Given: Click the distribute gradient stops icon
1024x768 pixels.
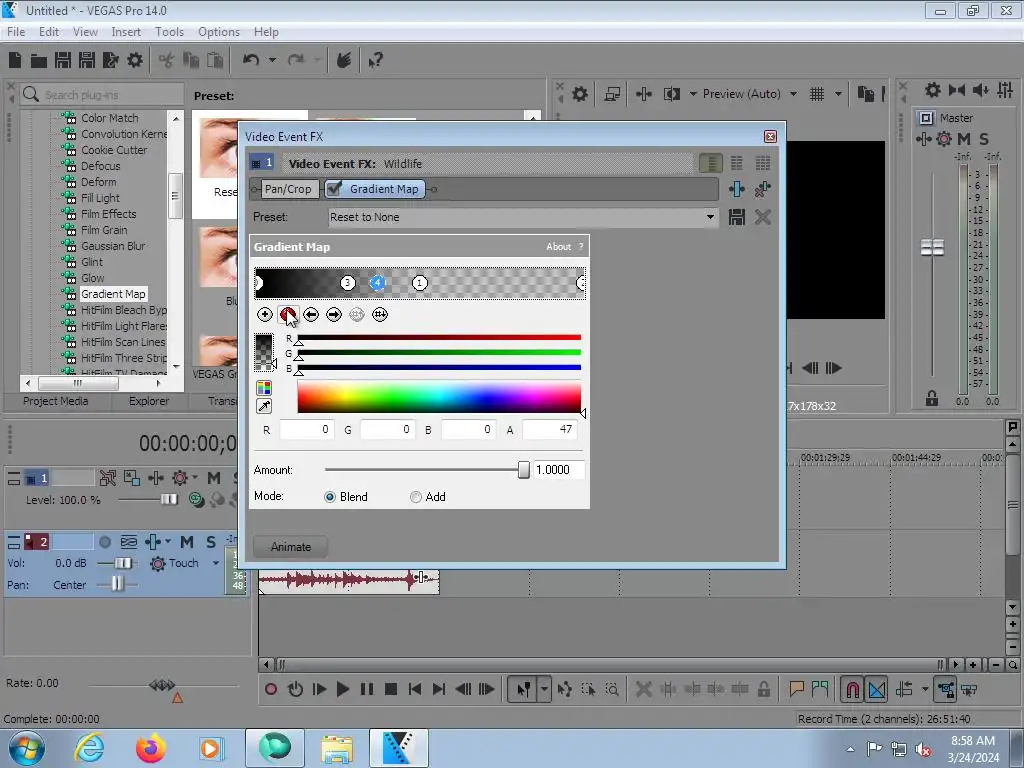Looking at the screenshot, I should [379, 315].
